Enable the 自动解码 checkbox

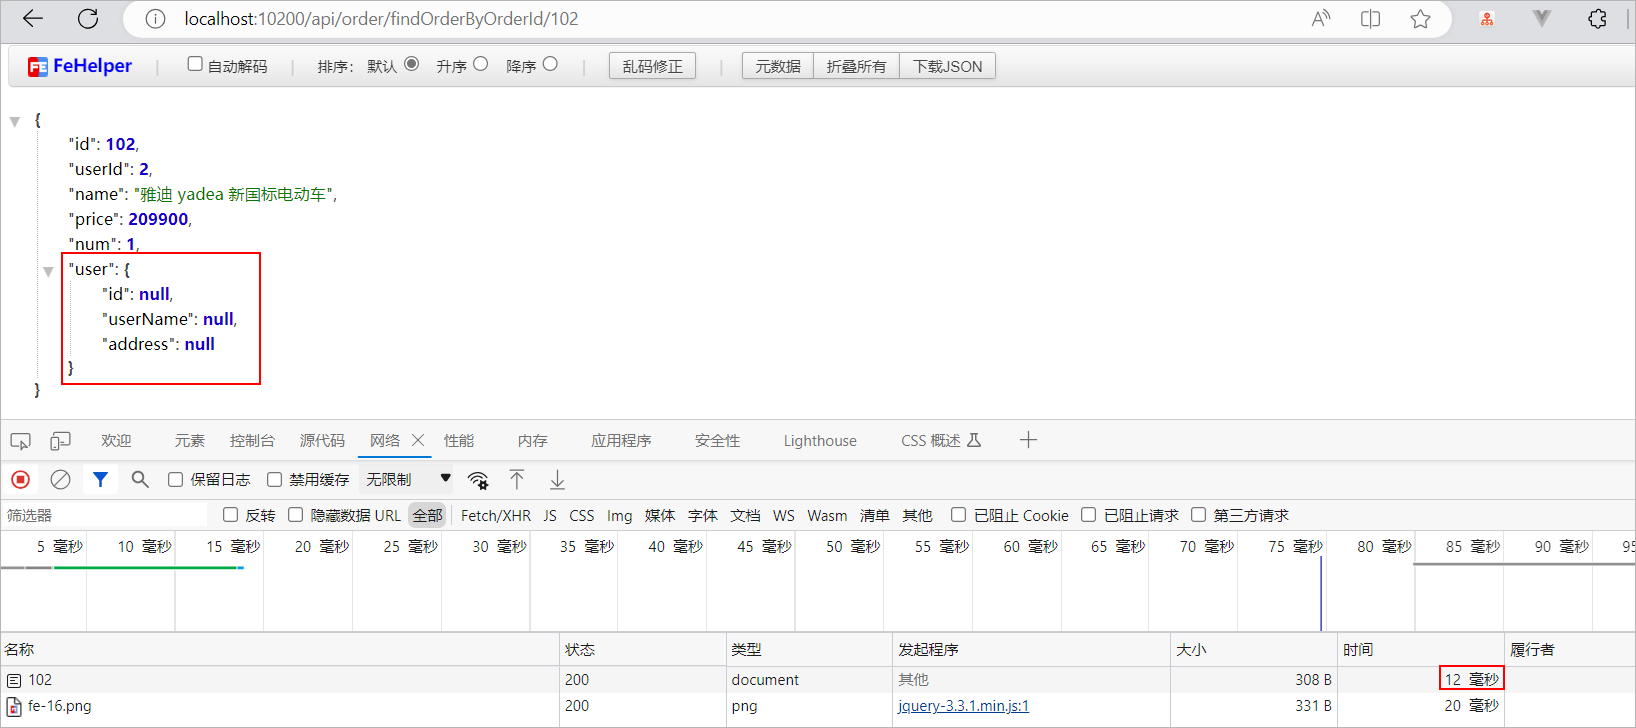coord(195,64)
